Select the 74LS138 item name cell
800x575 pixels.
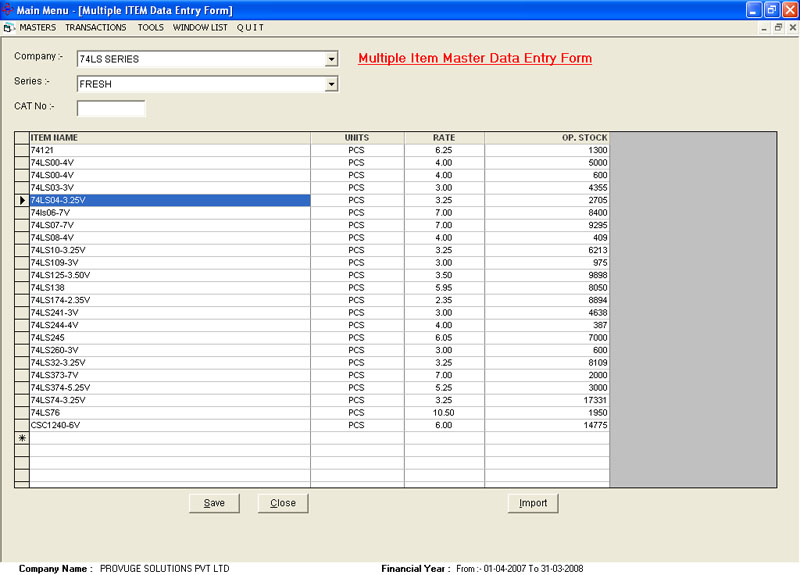(169, 287)
